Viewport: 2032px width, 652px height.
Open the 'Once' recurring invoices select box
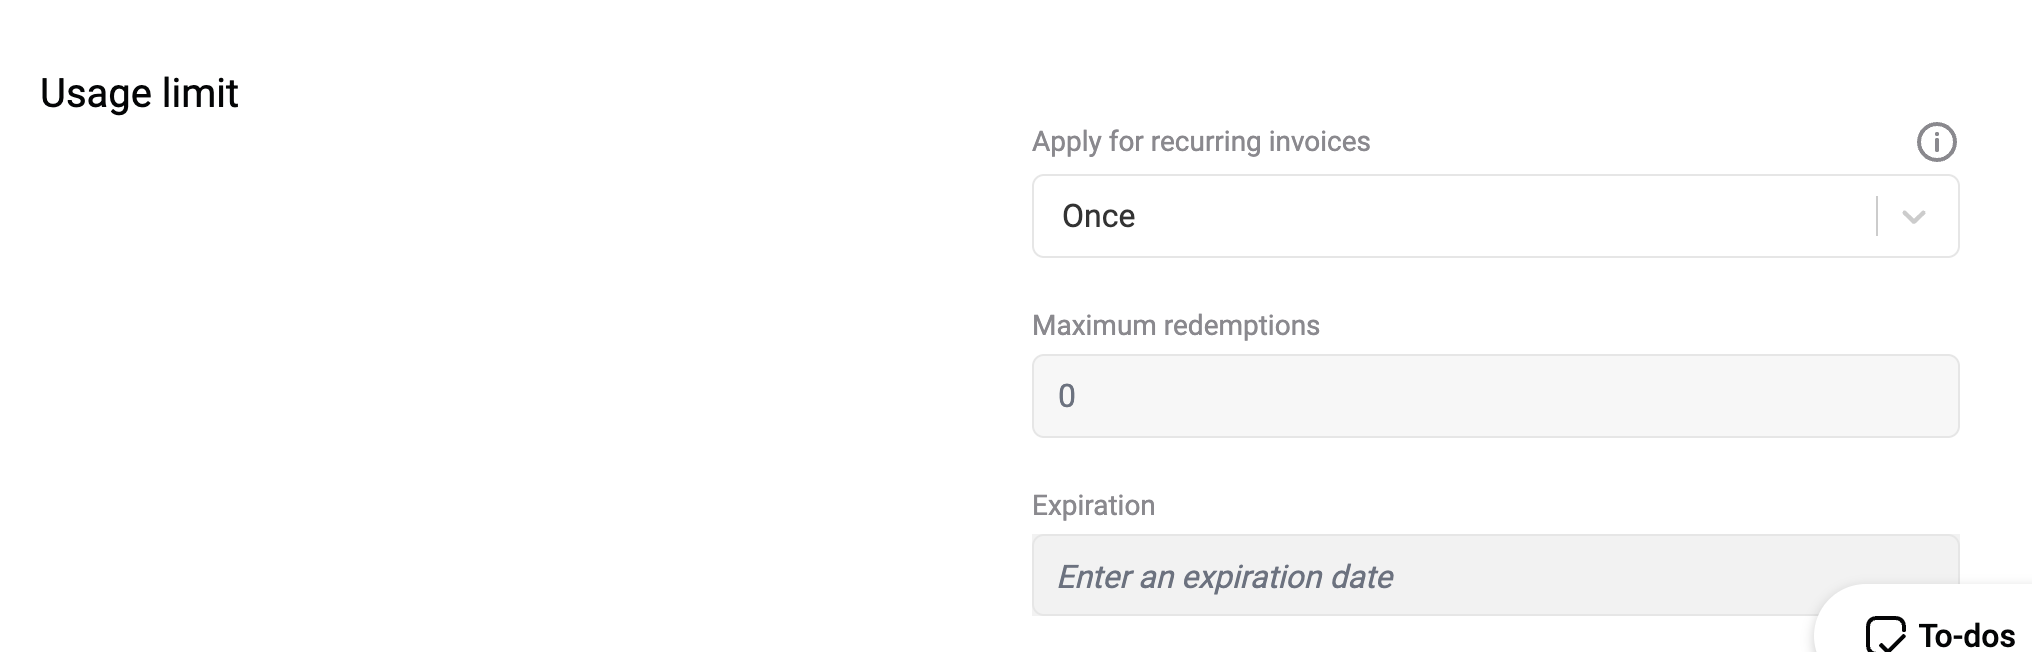[1495, 216]
